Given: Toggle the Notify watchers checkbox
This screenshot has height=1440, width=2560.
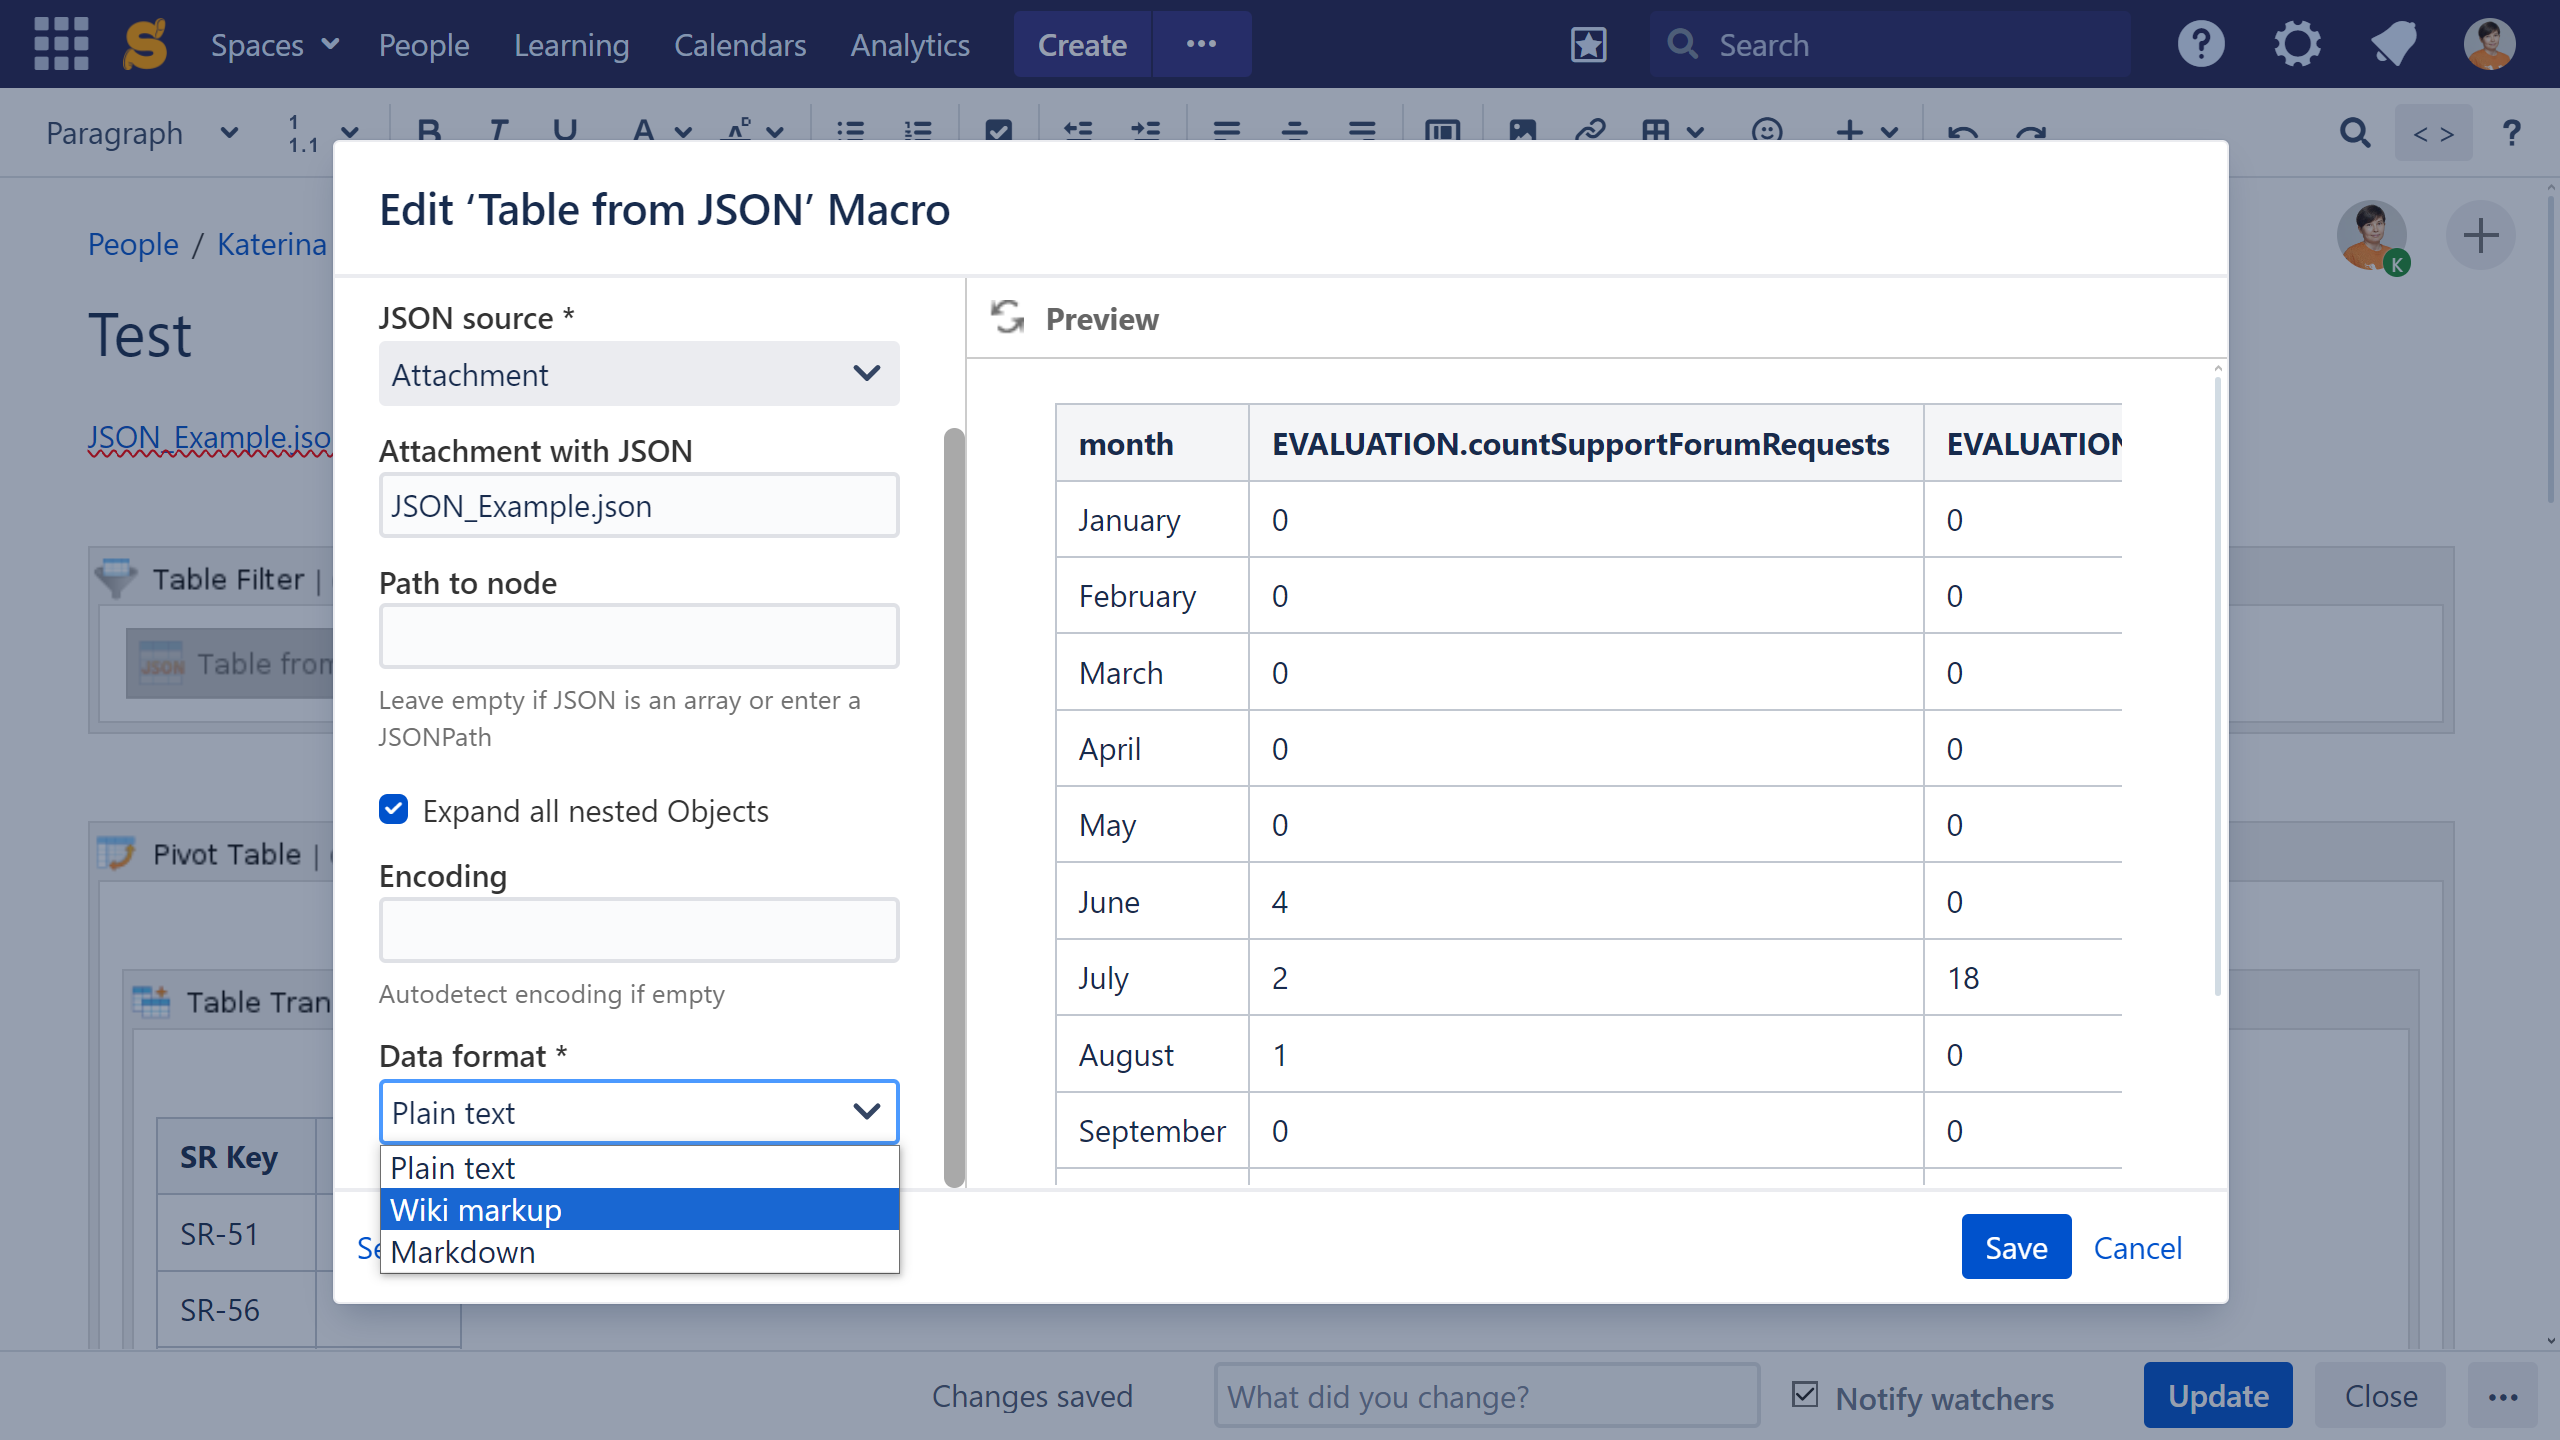Looking at the screenshot, I should 1805,1395.
